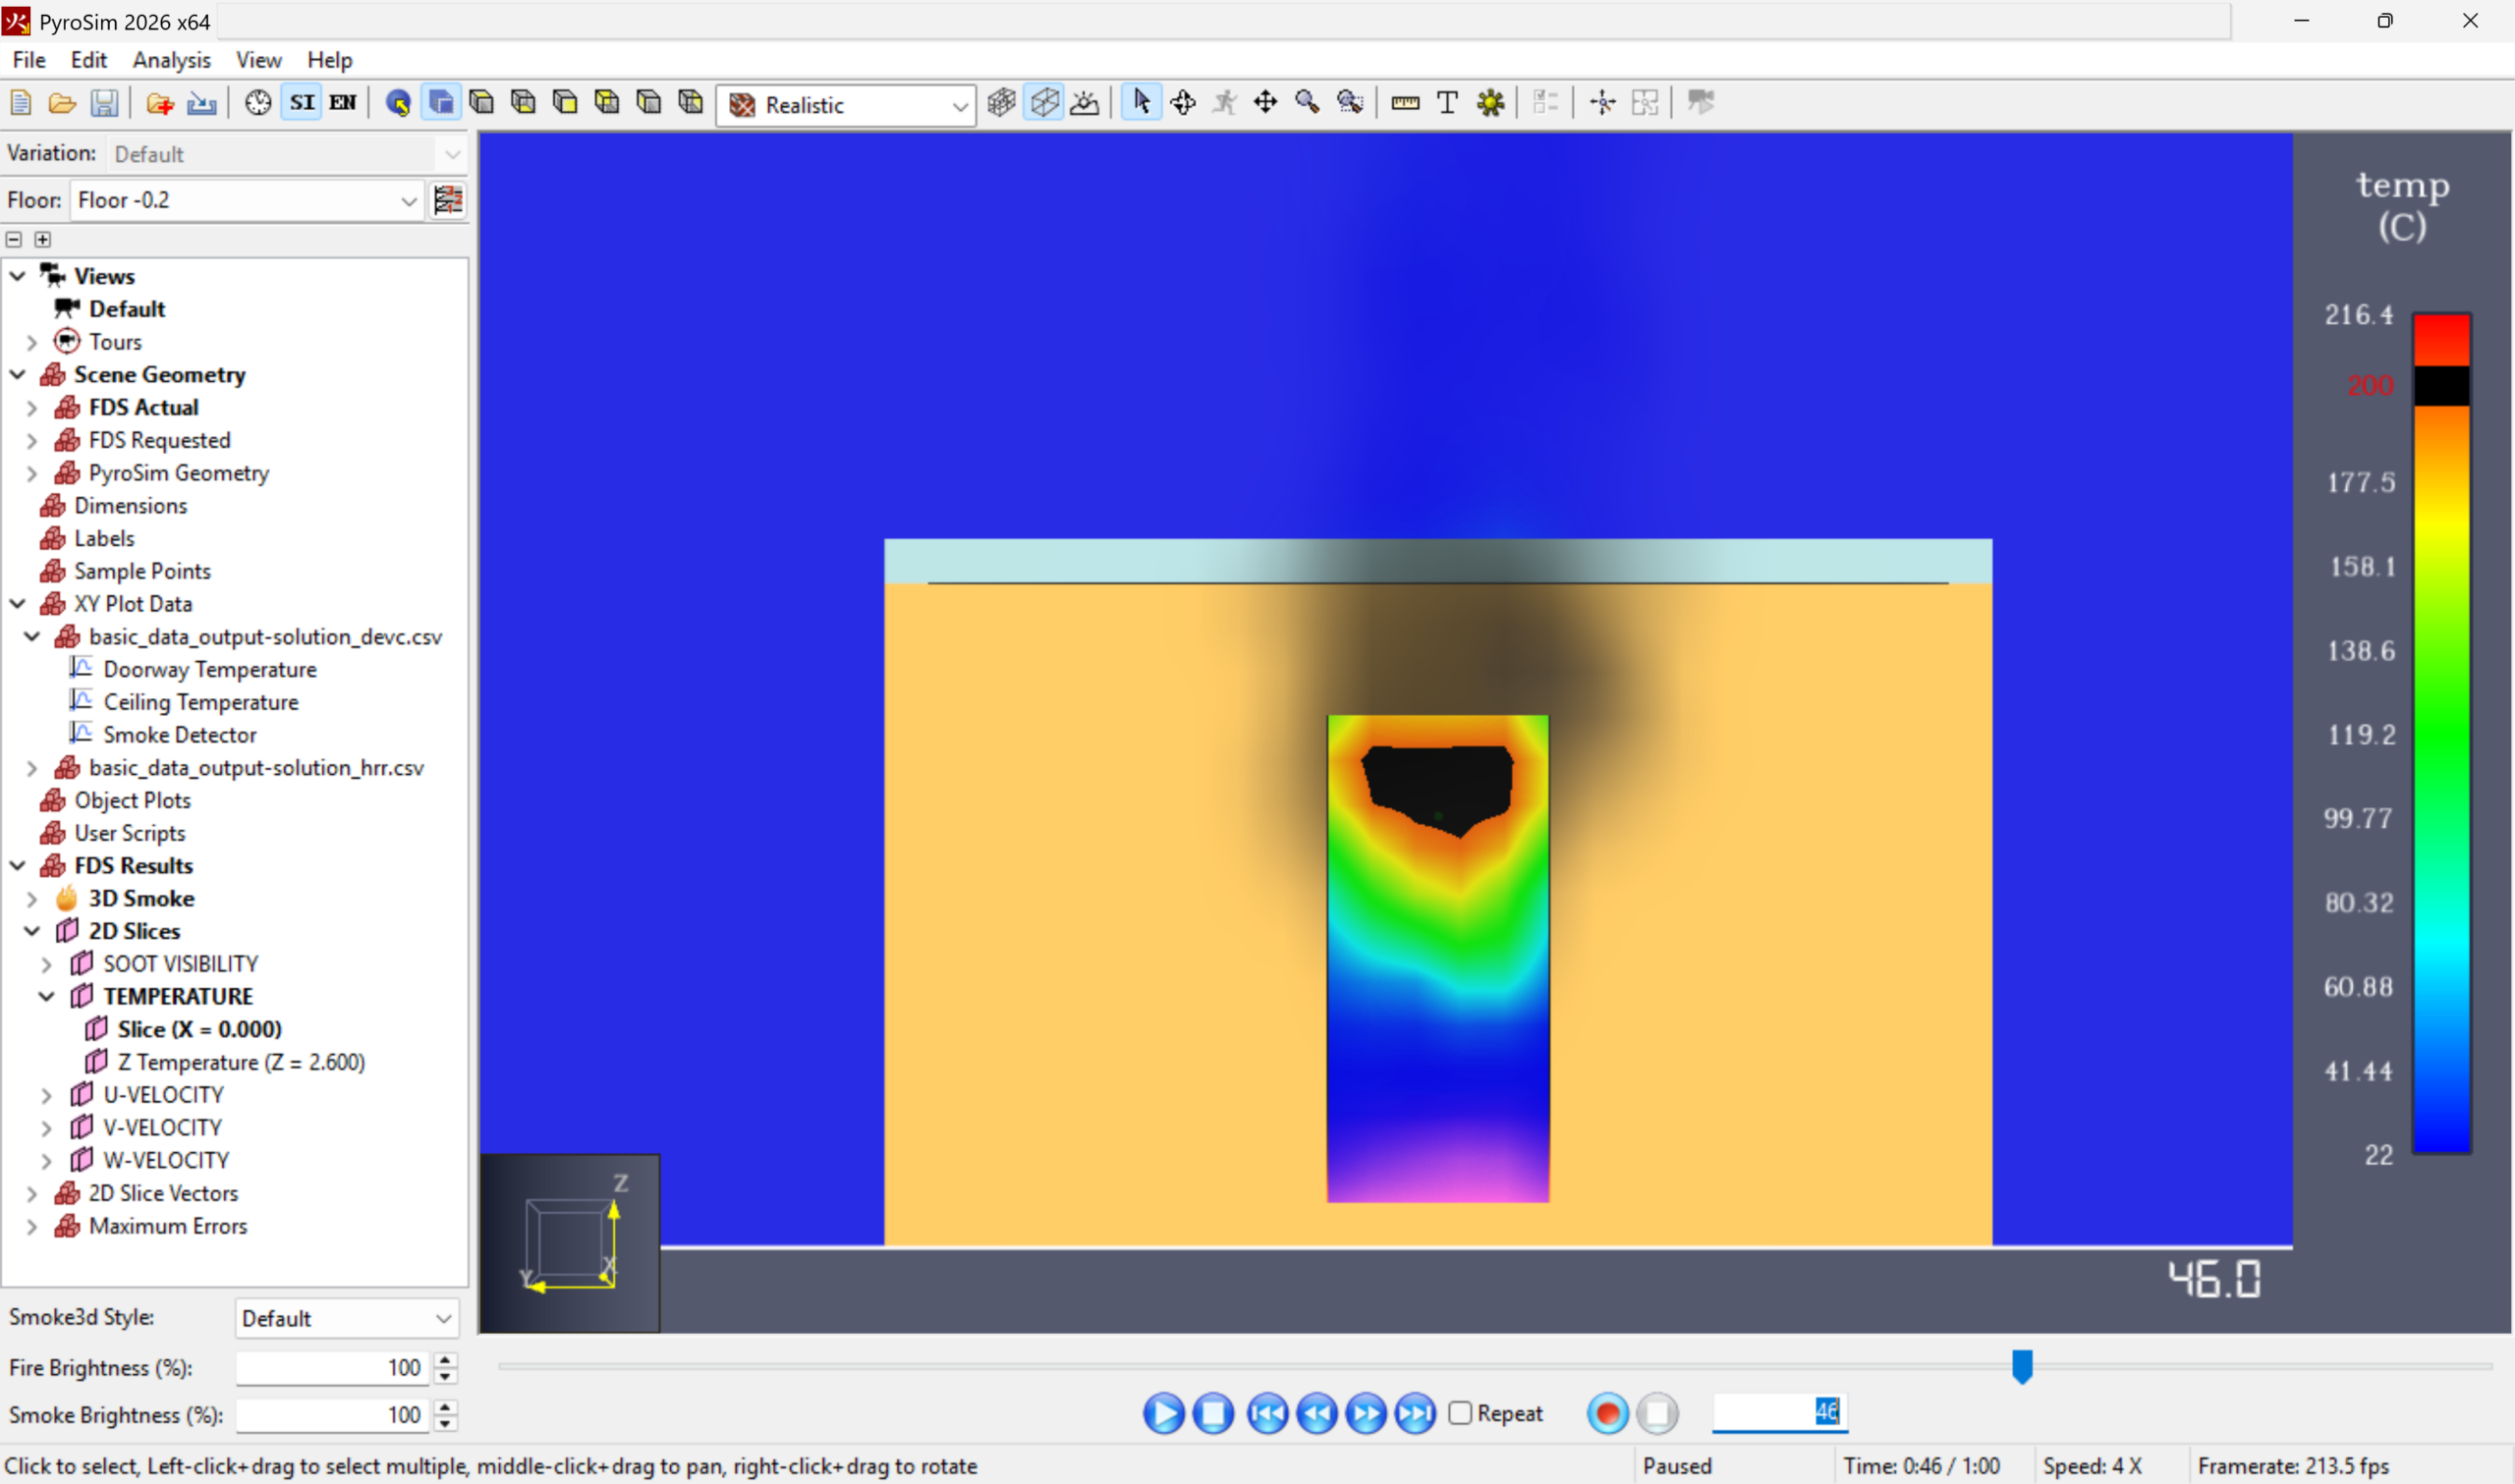This screenshot has height=1484, width=2515.
Task: Increase Smoke Brightness with up arrow
Action: pyautogui.click(x=446, y=1406)
